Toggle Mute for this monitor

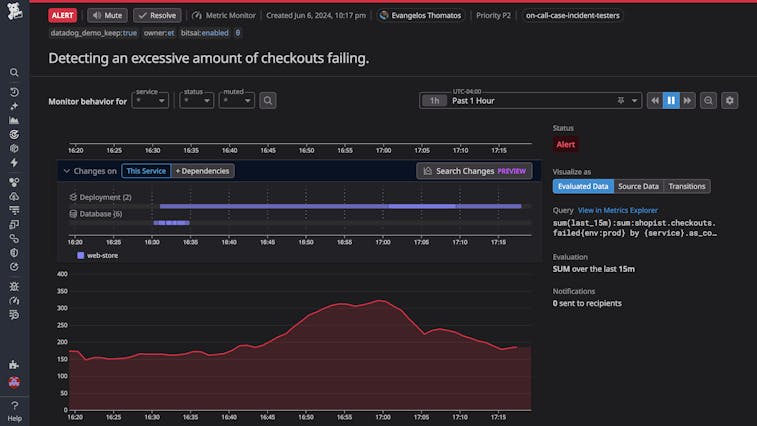click(108, 16)
